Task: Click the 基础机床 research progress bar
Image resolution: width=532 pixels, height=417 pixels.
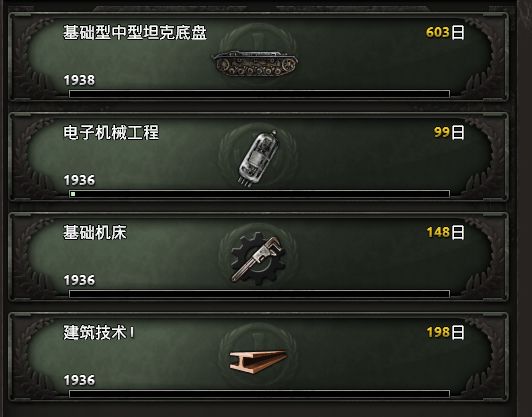Action: pyautogui.click(x=260, y=294)
